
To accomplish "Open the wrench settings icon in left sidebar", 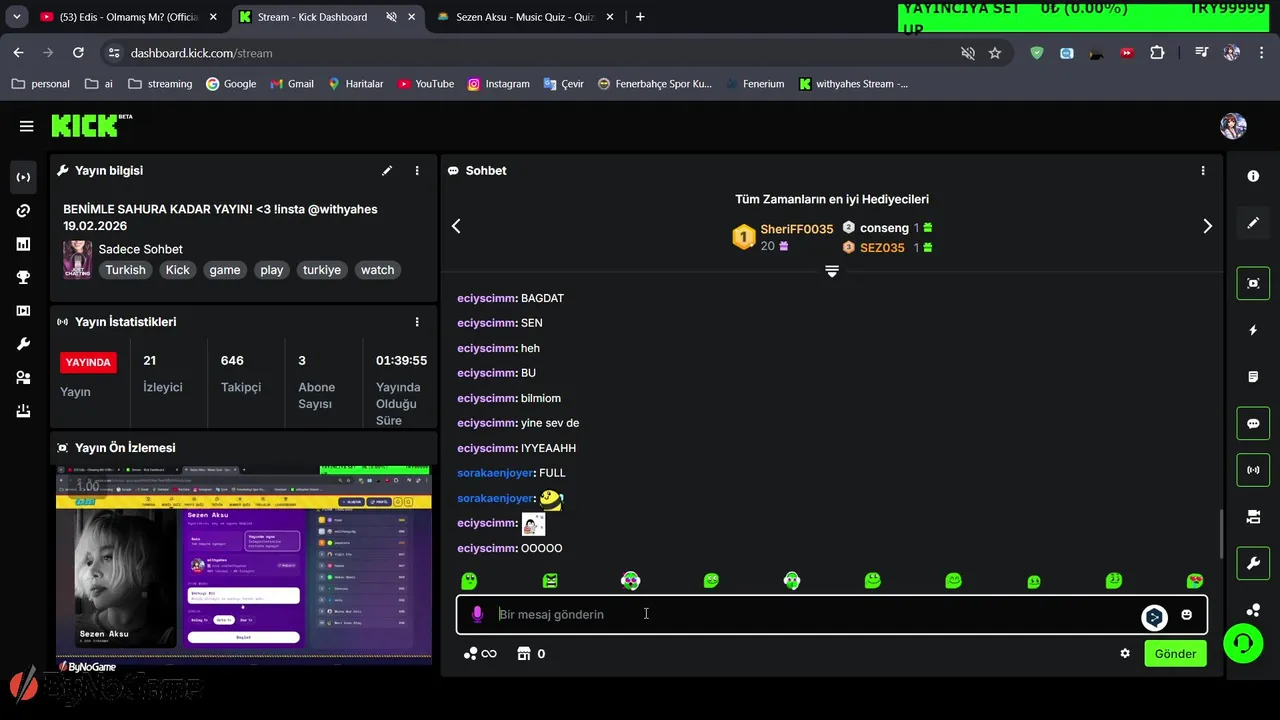I will tap(23, 344).
